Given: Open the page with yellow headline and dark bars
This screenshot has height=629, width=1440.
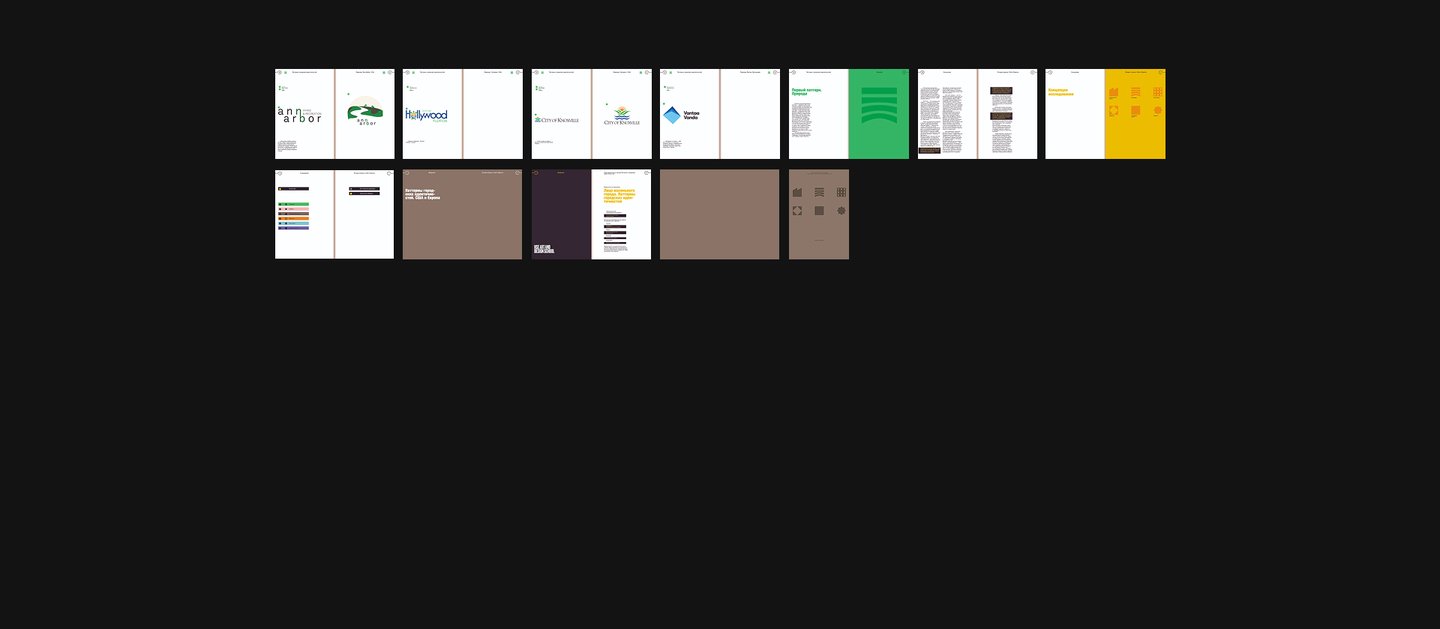Looking at the screenshot, I should 622,214.
